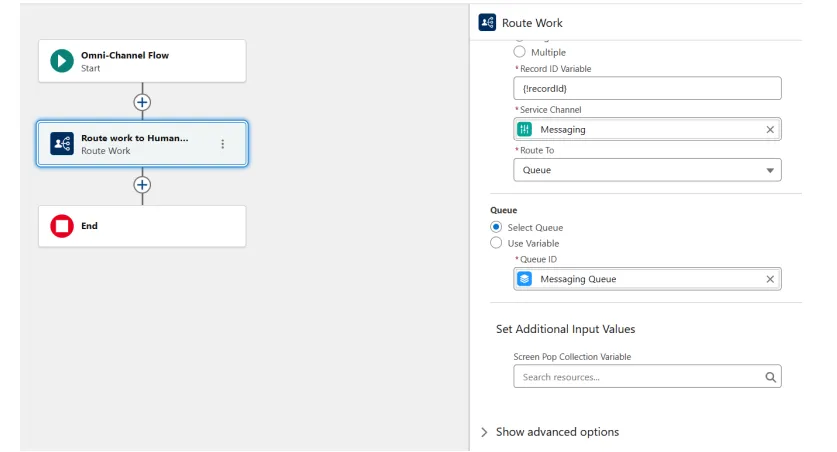
Task: Select the Multiple radio option
Action: tap(520, 52)
